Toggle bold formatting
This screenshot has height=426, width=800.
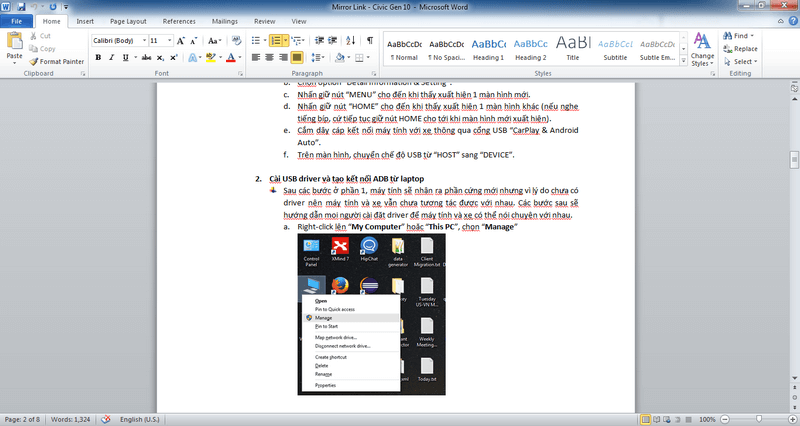(x=98, y=58)
